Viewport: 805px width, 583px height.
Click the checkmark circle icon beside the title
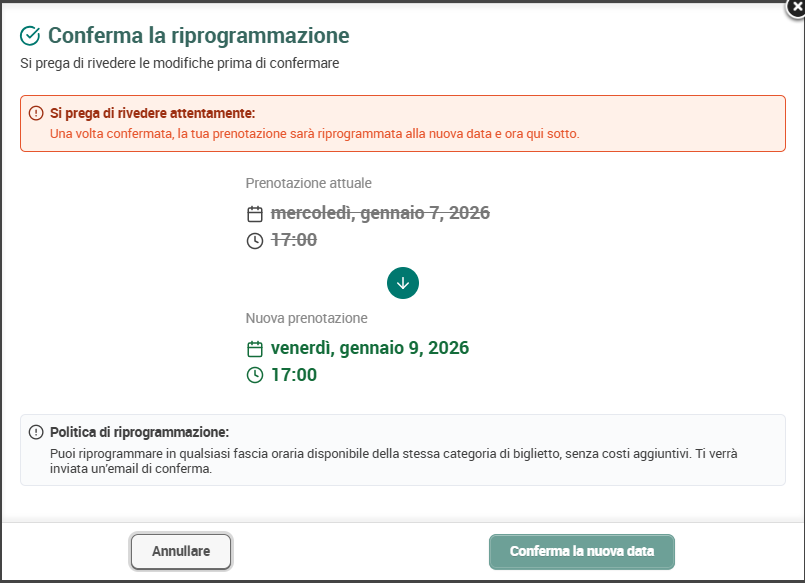30,36
